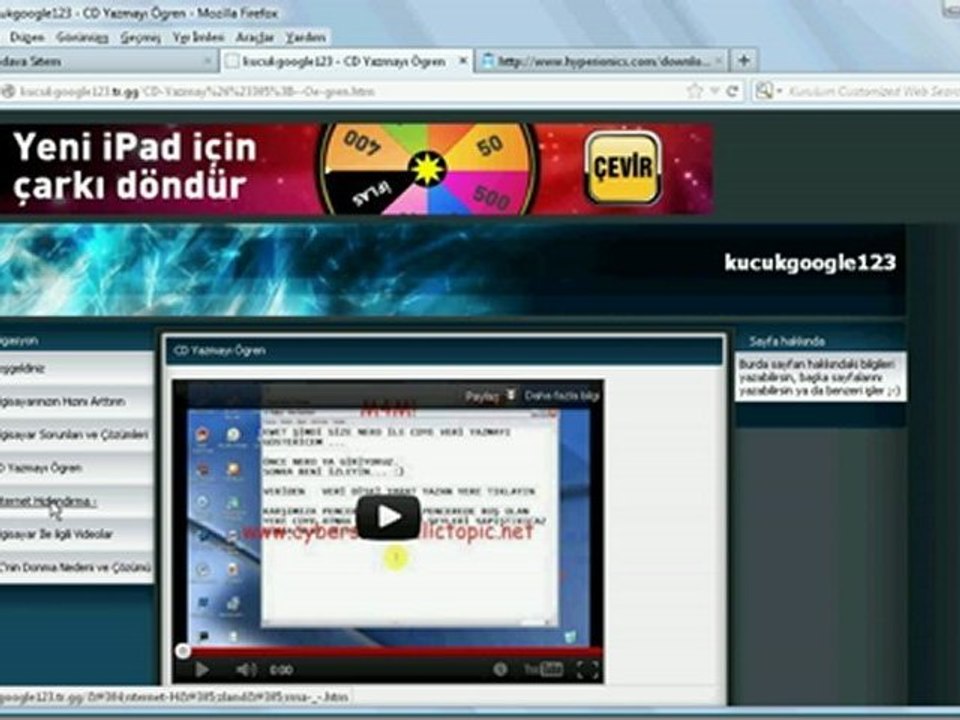Click the Sayfa hakkında description text box
The image size is (960, 720).
[820, 377]
